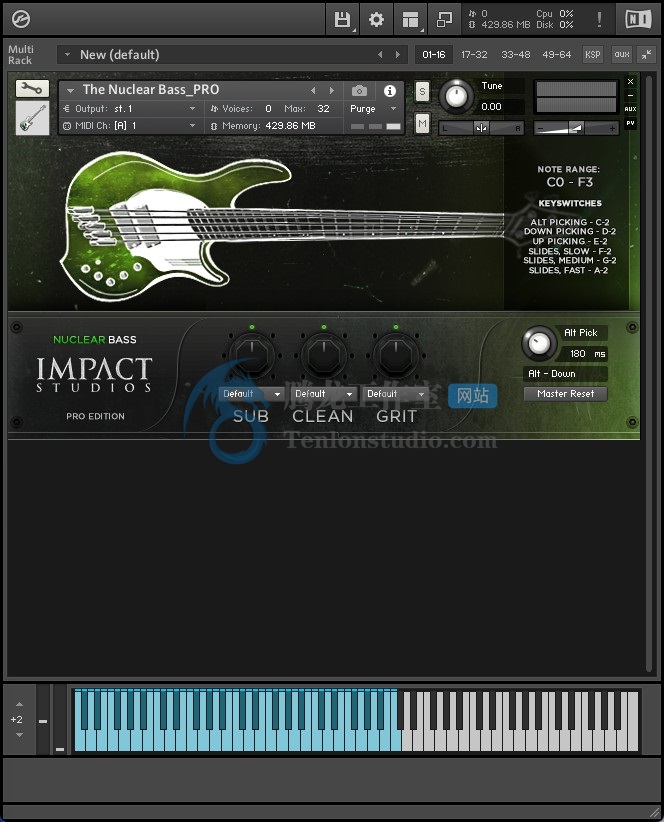Click the NI logo icon
The image size is (664, 822).
click(638, 19)
